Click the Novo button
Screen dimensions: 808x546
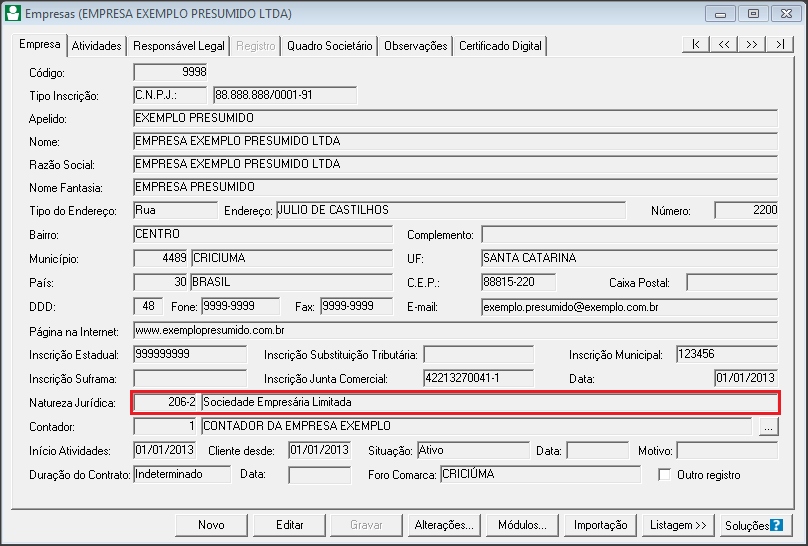tap(211, 525)
